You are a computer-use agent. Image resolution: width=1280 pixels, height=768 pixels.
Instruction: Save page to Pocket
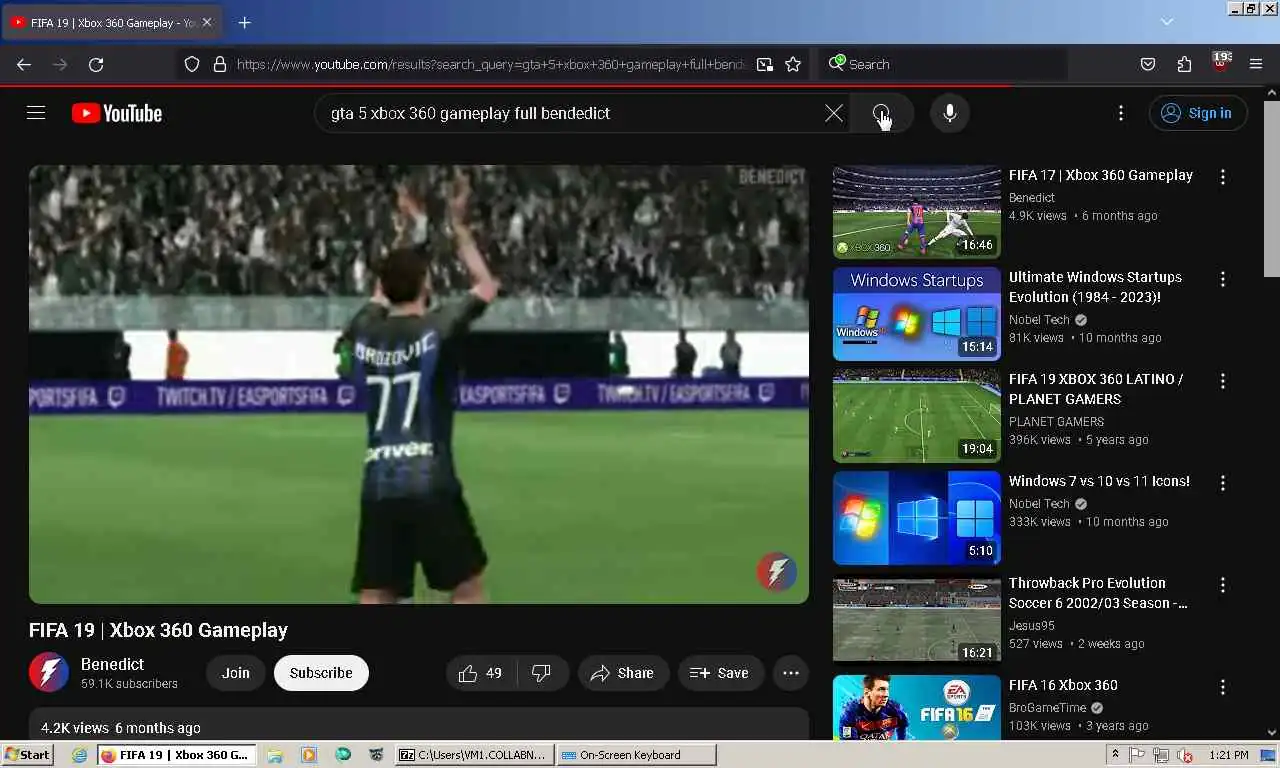click(1148, 64)
